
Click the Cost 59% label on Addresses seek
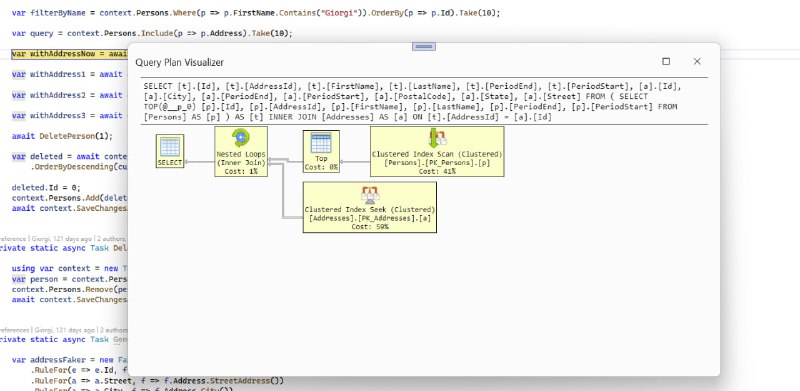click(x=370, y=227)
